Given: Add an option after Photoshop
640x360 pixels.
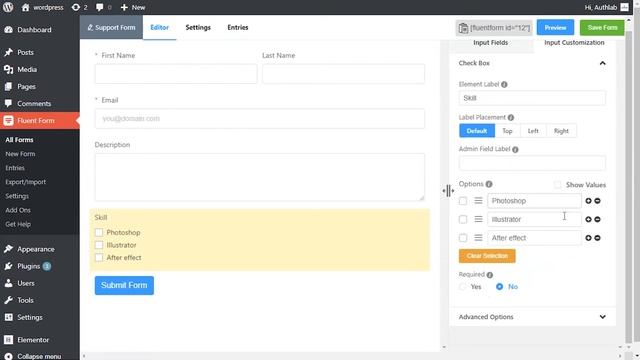Looking at the screenshot, I should pos(588,201).
